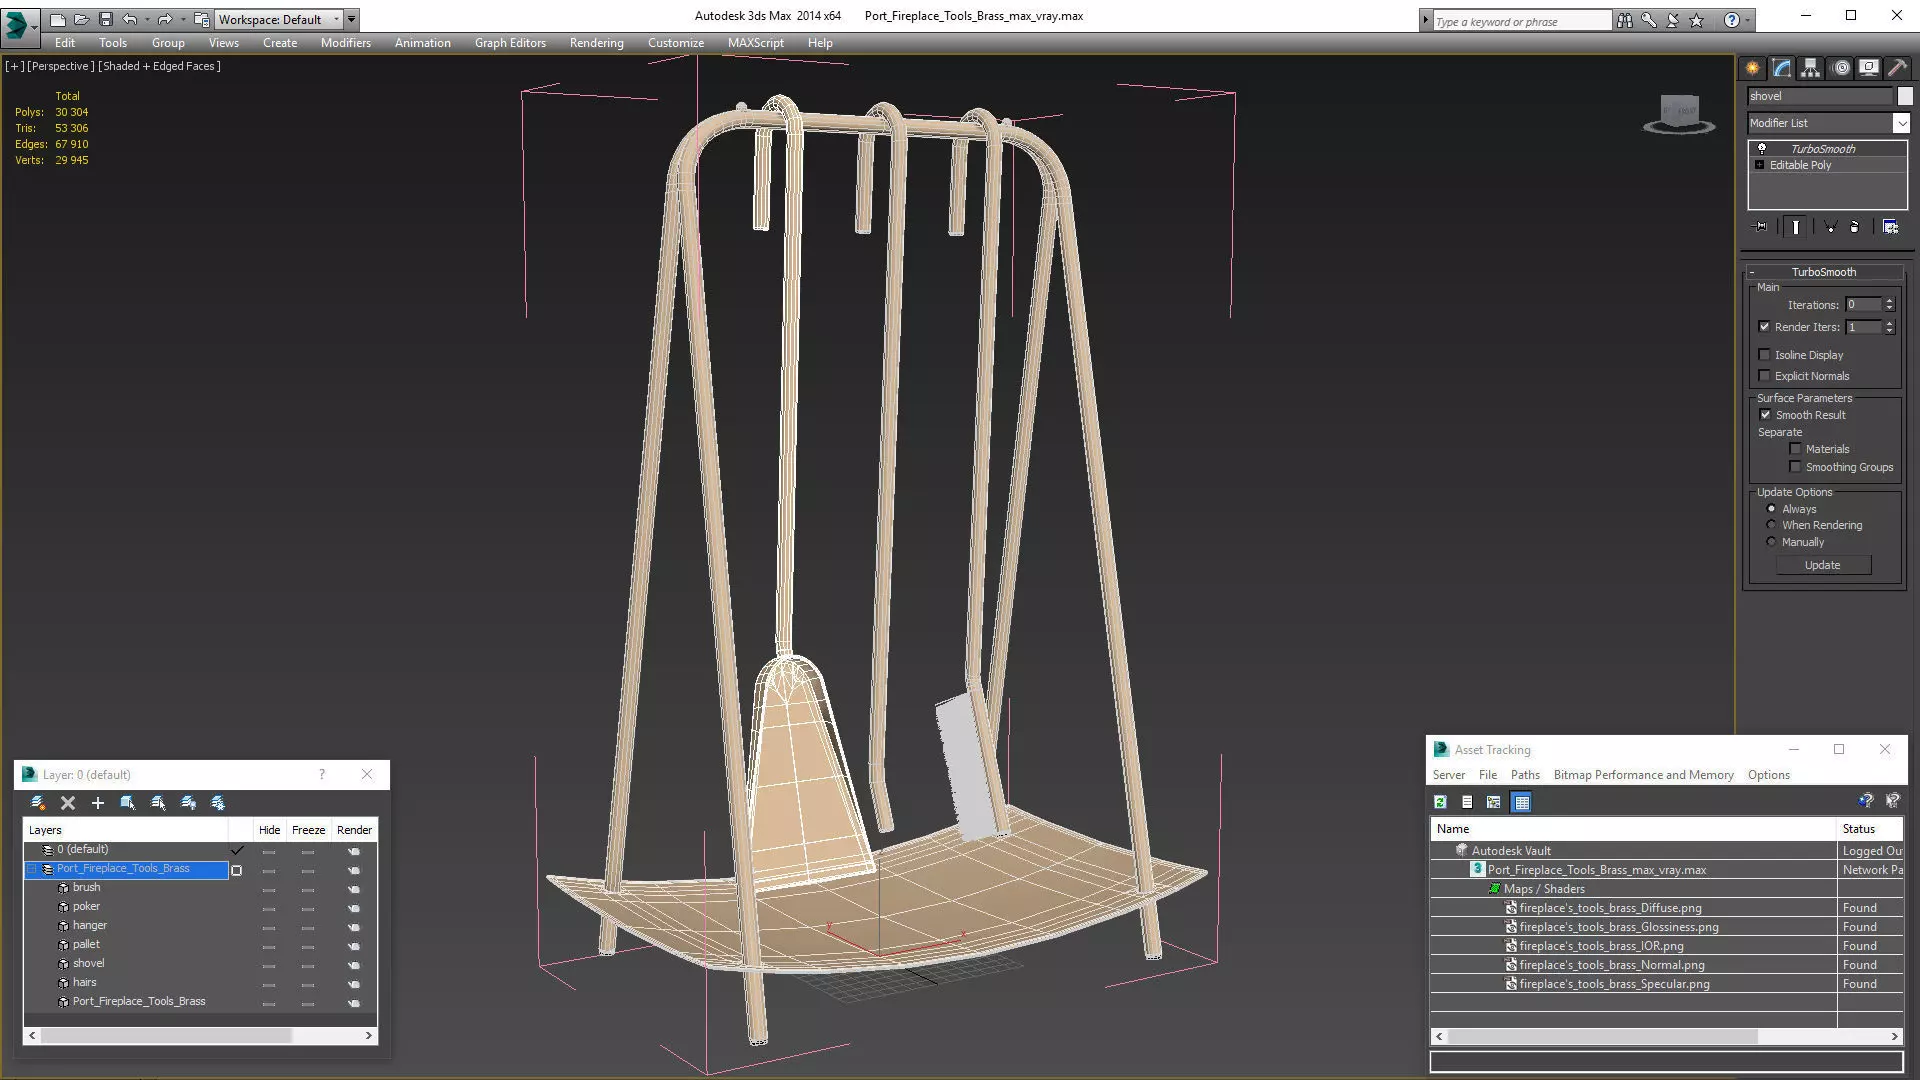The image size is (1920, 1080).
Task: Click Remove modifier from stack icon
Action: pos(1854,227)
